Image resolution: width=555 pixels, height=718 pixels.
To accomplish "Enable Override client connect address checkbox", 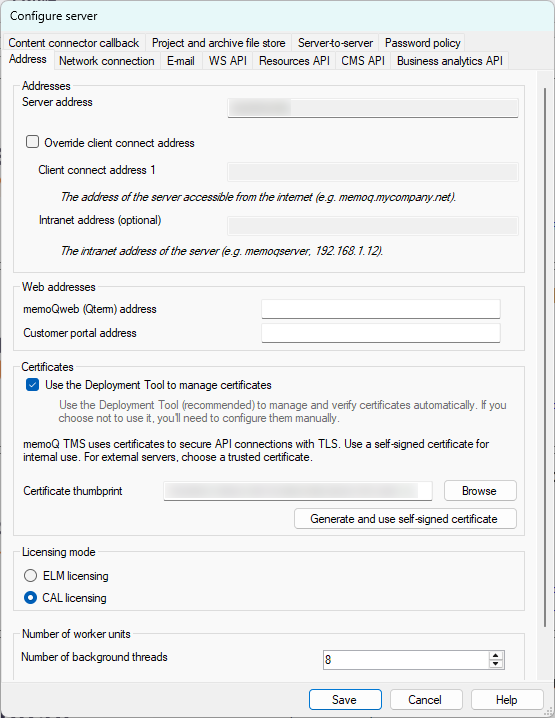I will point(33,142).
